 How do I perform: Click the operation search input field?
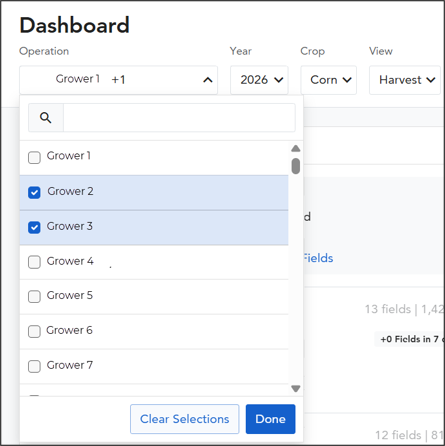pos(179,118)
